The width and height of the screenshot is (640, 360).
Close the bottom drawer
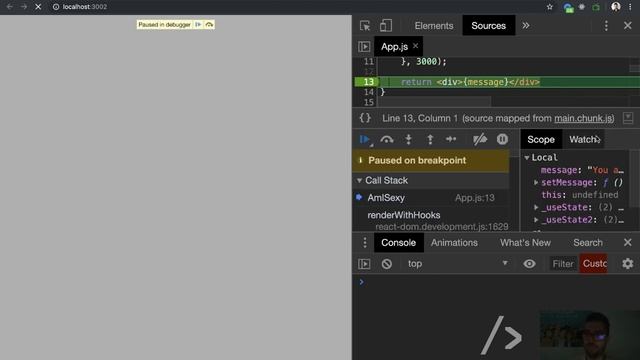(628, 242)
